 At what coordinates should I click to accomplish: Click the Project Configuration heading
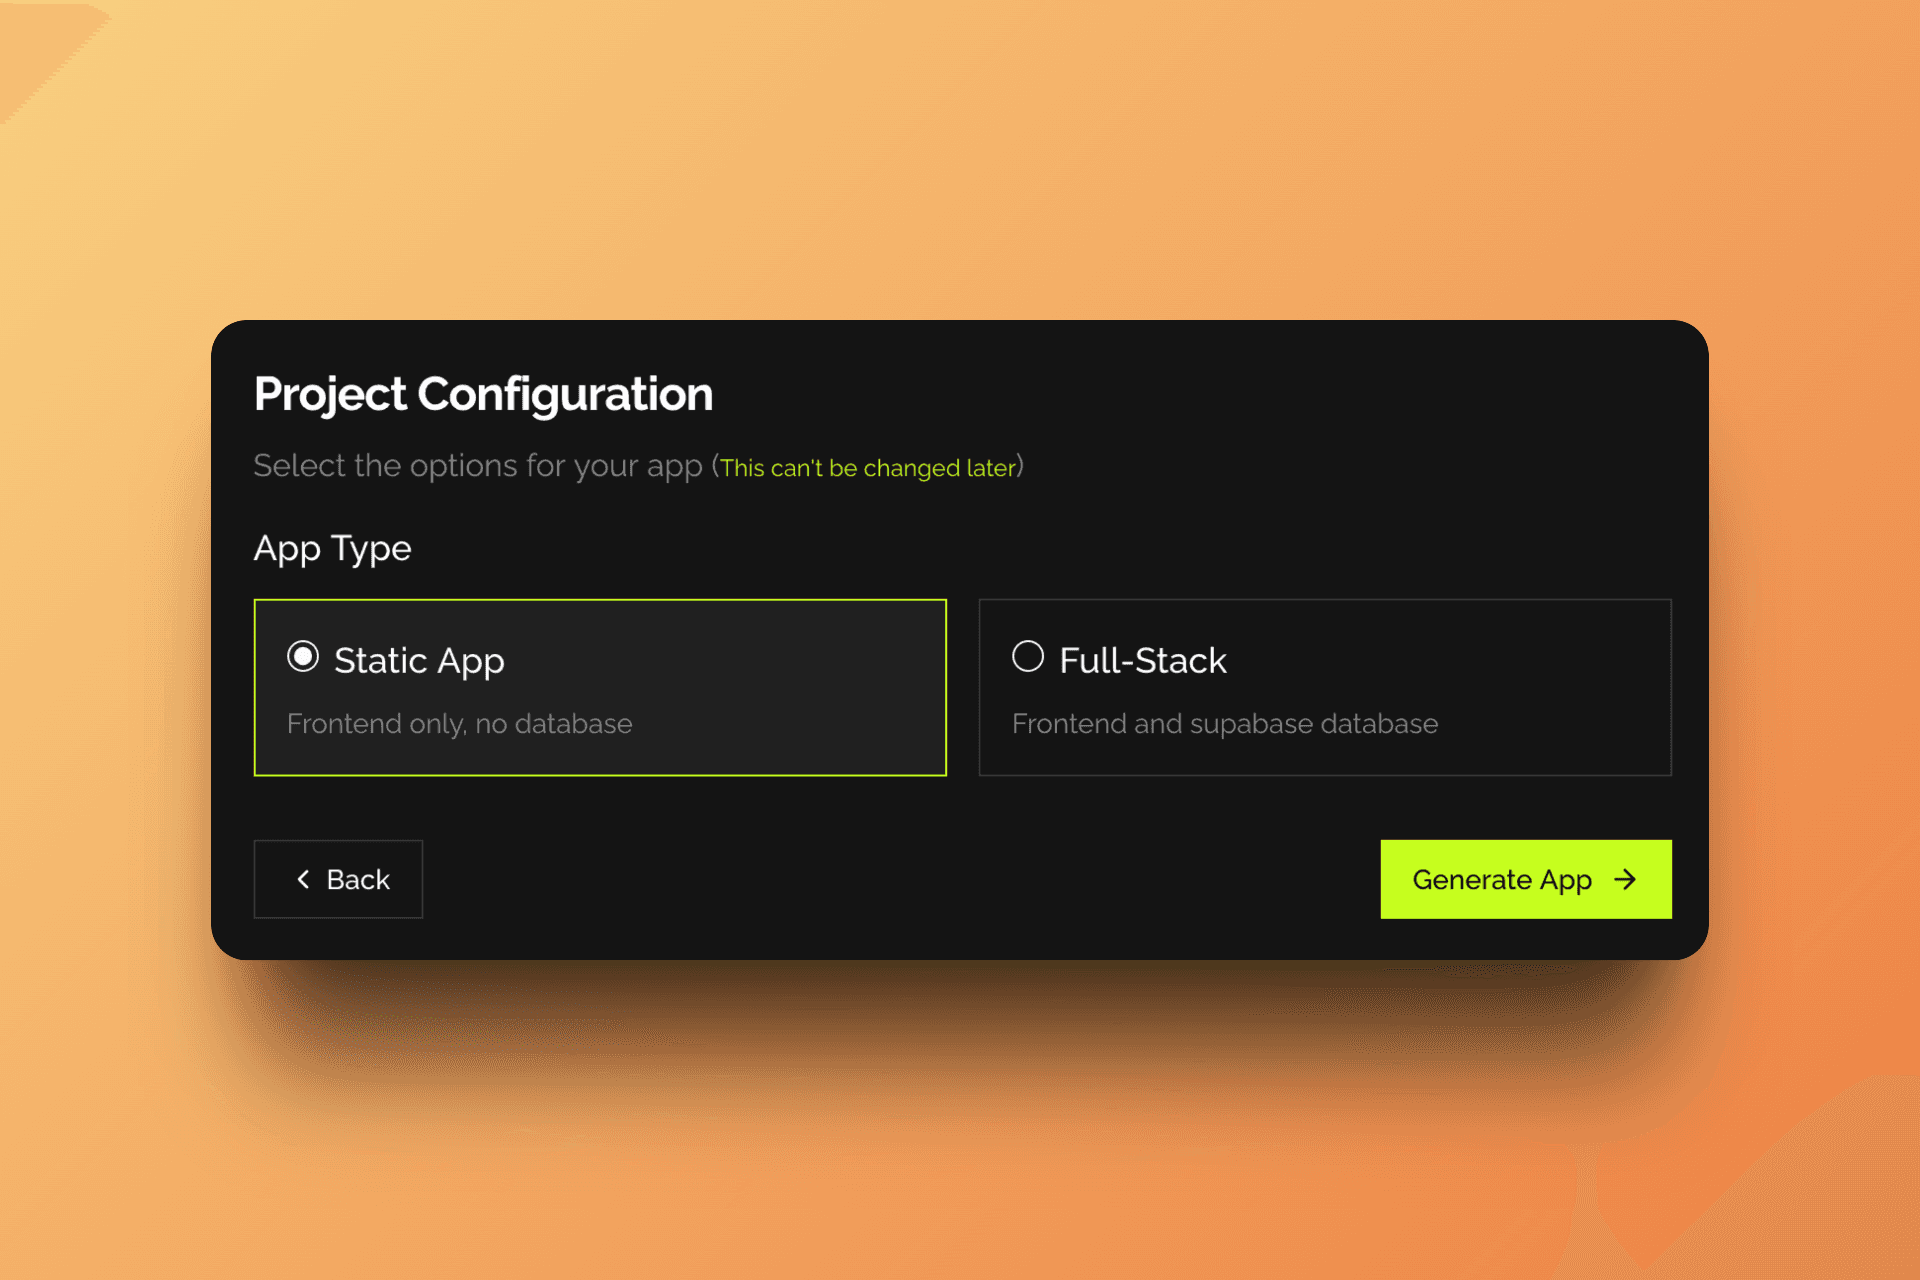[483, 394]
